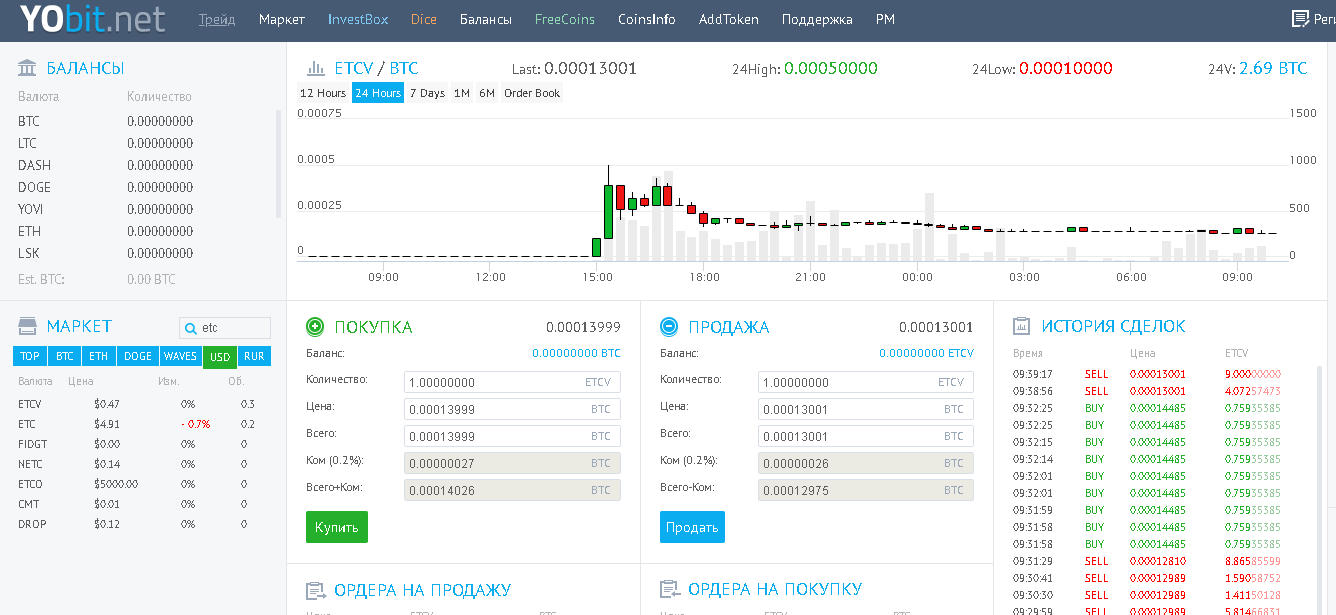1336x615 pixels.
Task: Click the market search field containing etc
Action: click(x=225, y=328)
